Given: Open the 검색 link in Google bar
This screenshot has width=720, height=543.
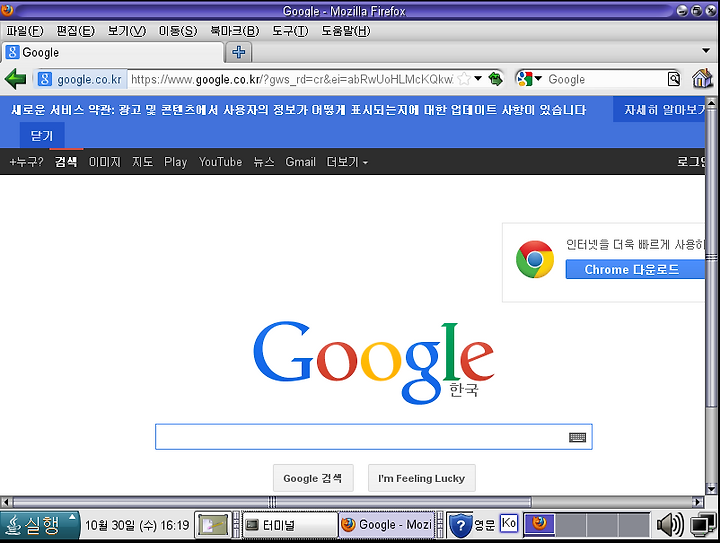Looking at the screenshot, I should tap(66, 162).
